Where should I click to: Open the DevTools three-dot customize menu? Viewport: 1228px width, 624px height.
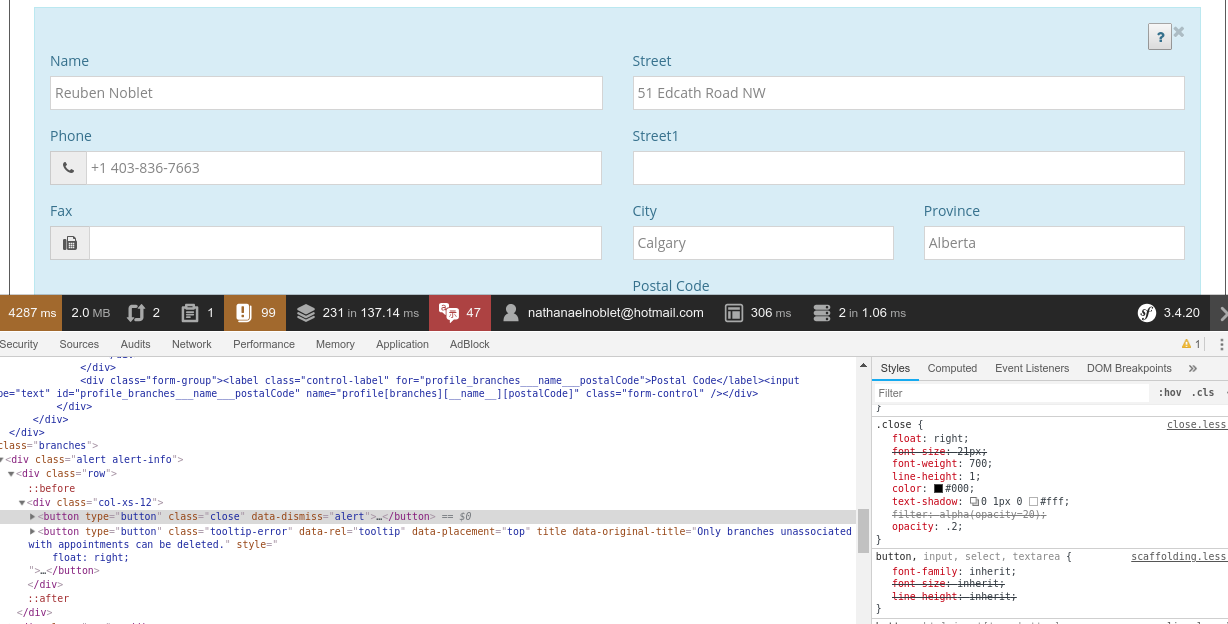pos(1221,344)
